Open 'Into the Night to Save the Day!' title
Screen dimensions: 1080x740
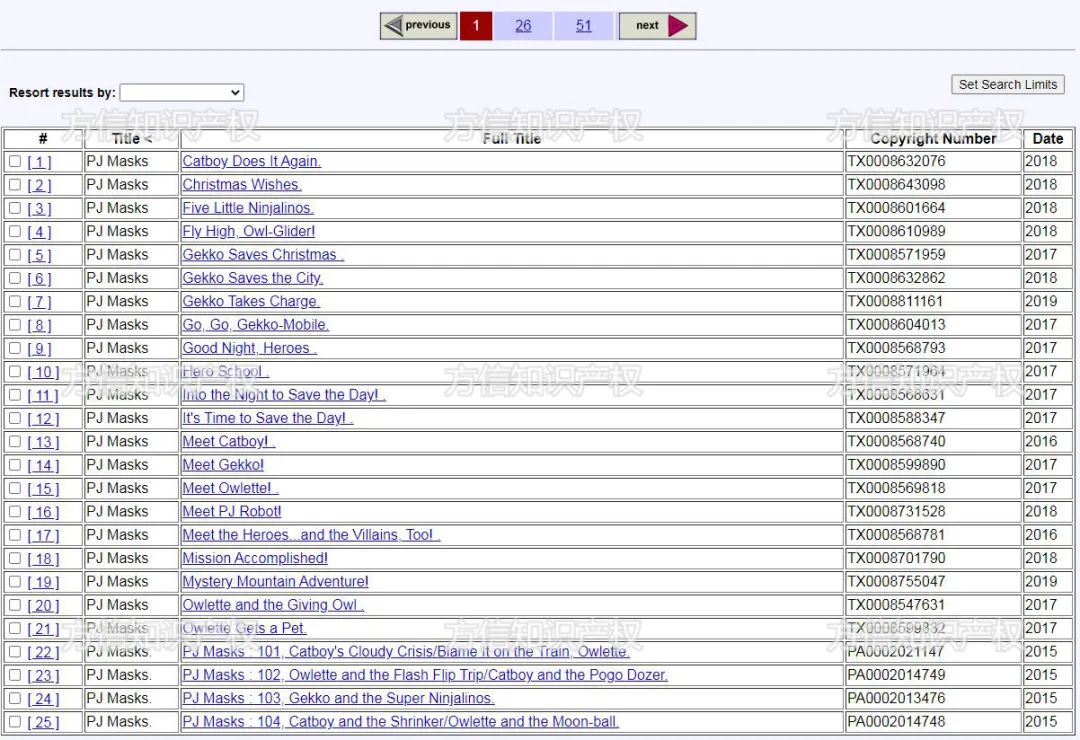click(284, 395)
